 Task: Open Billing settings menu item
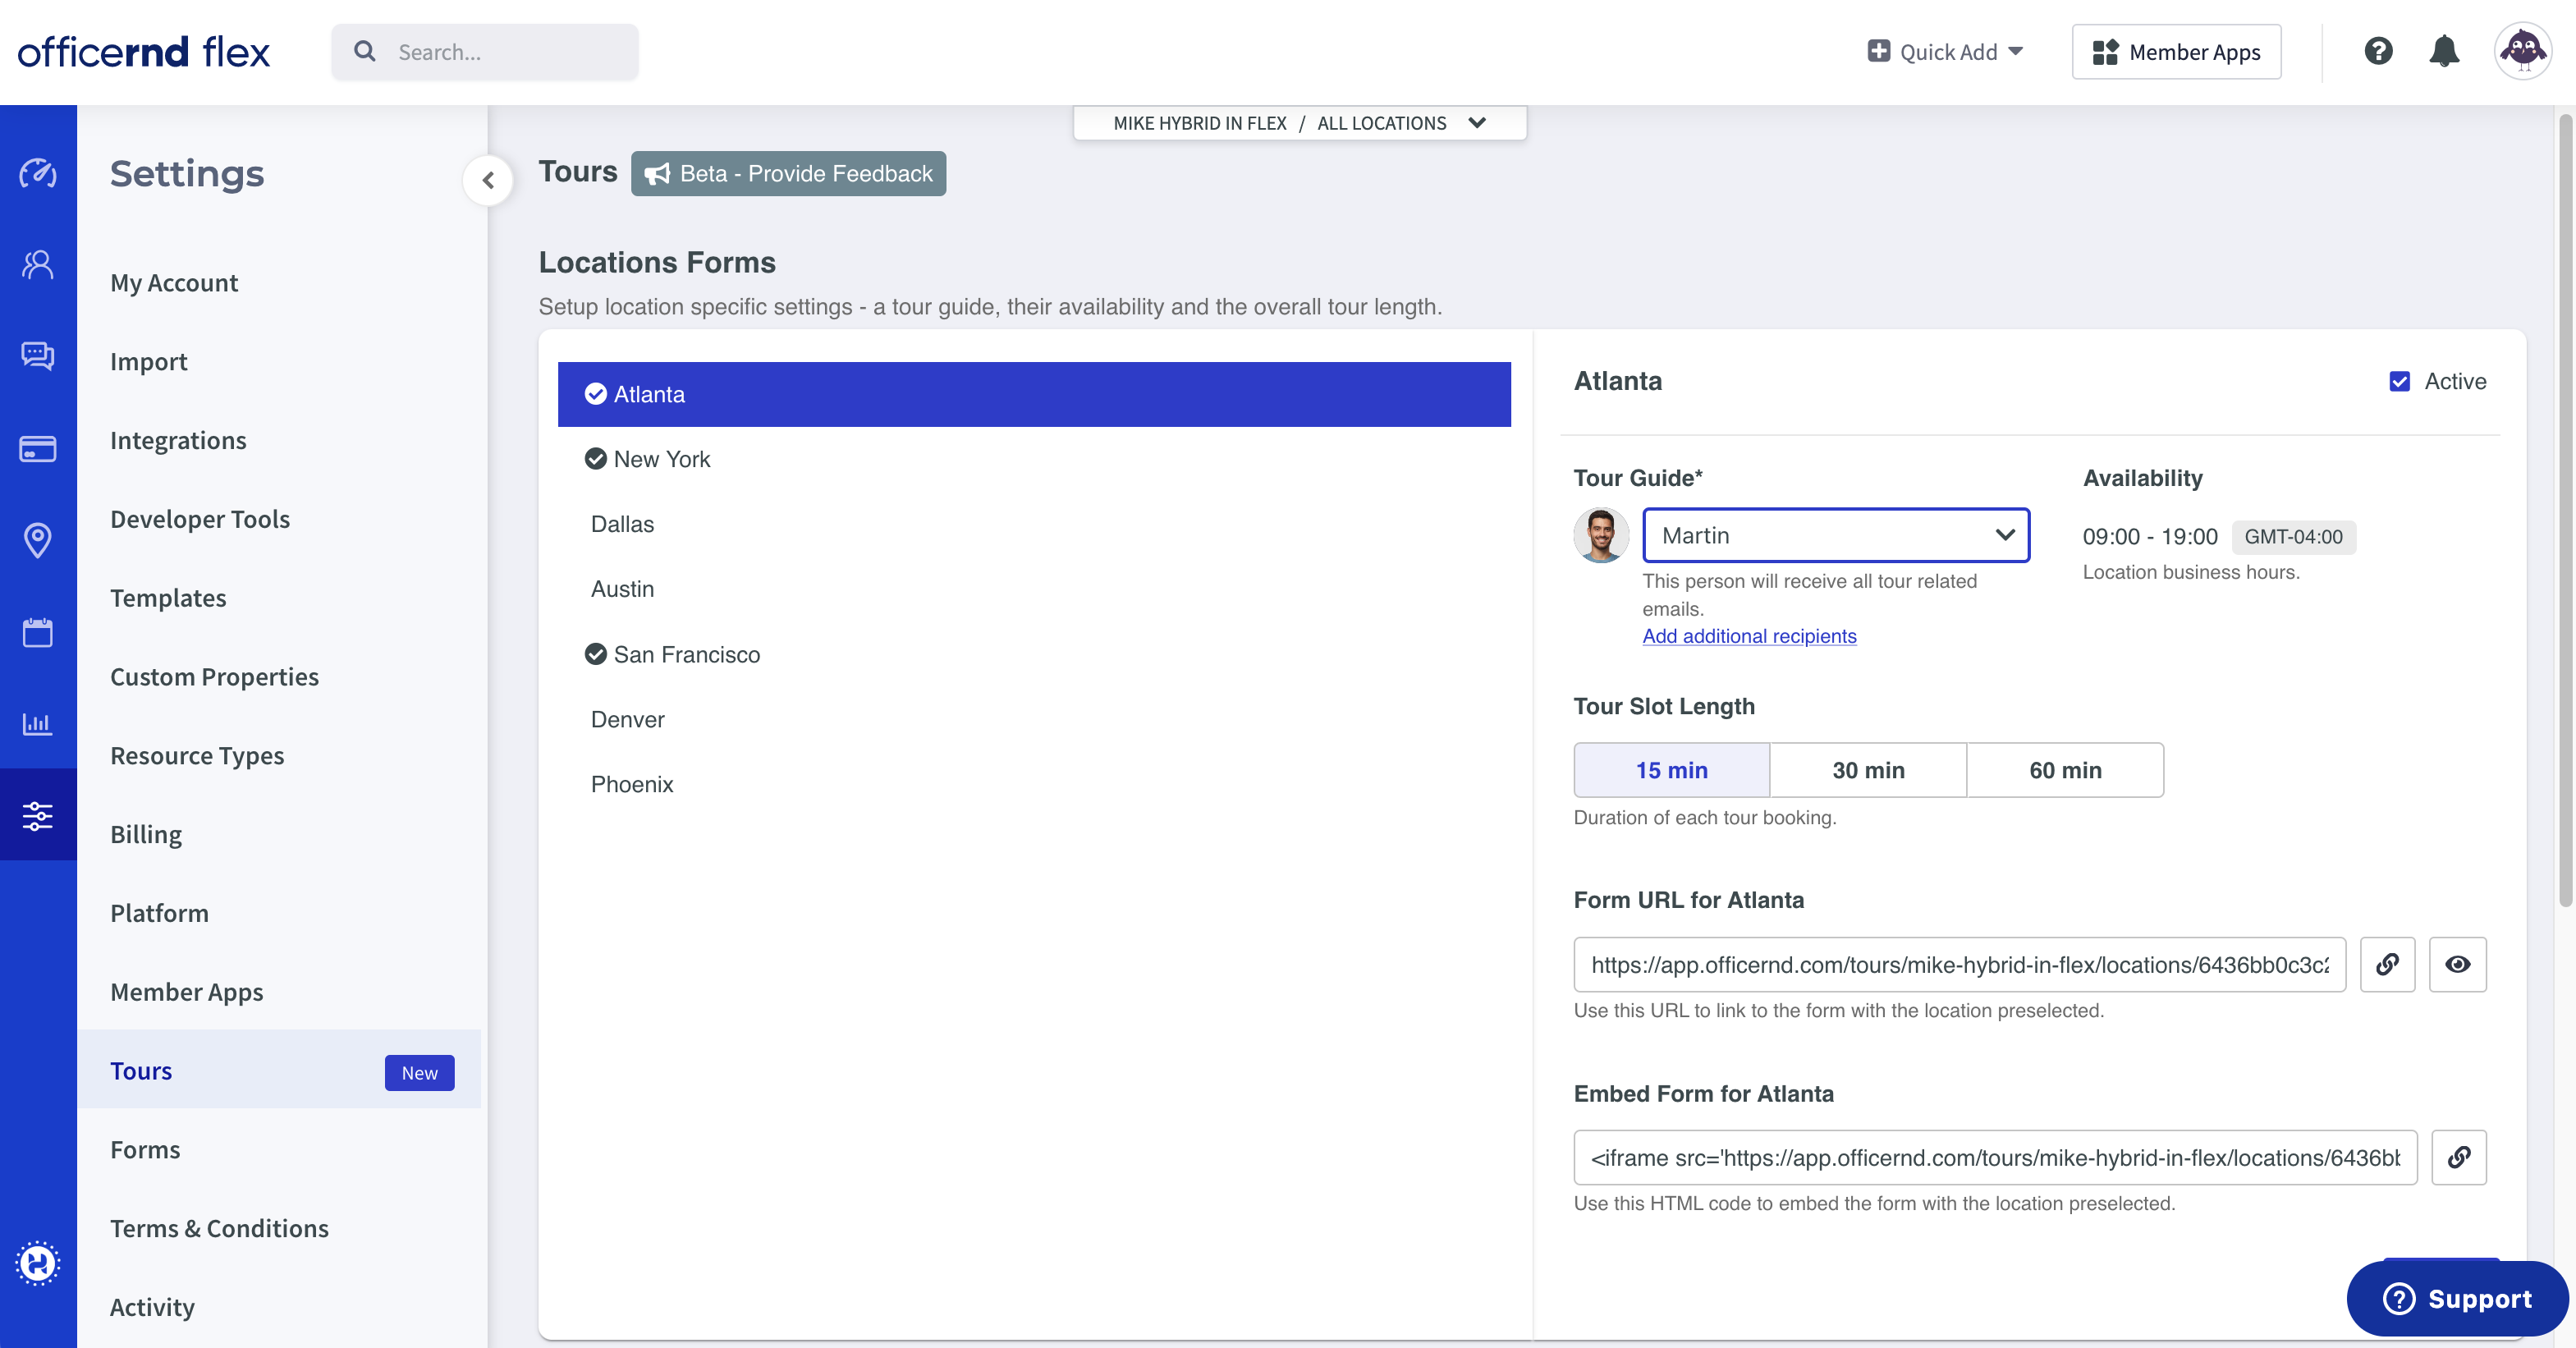[x=146, y=834]
